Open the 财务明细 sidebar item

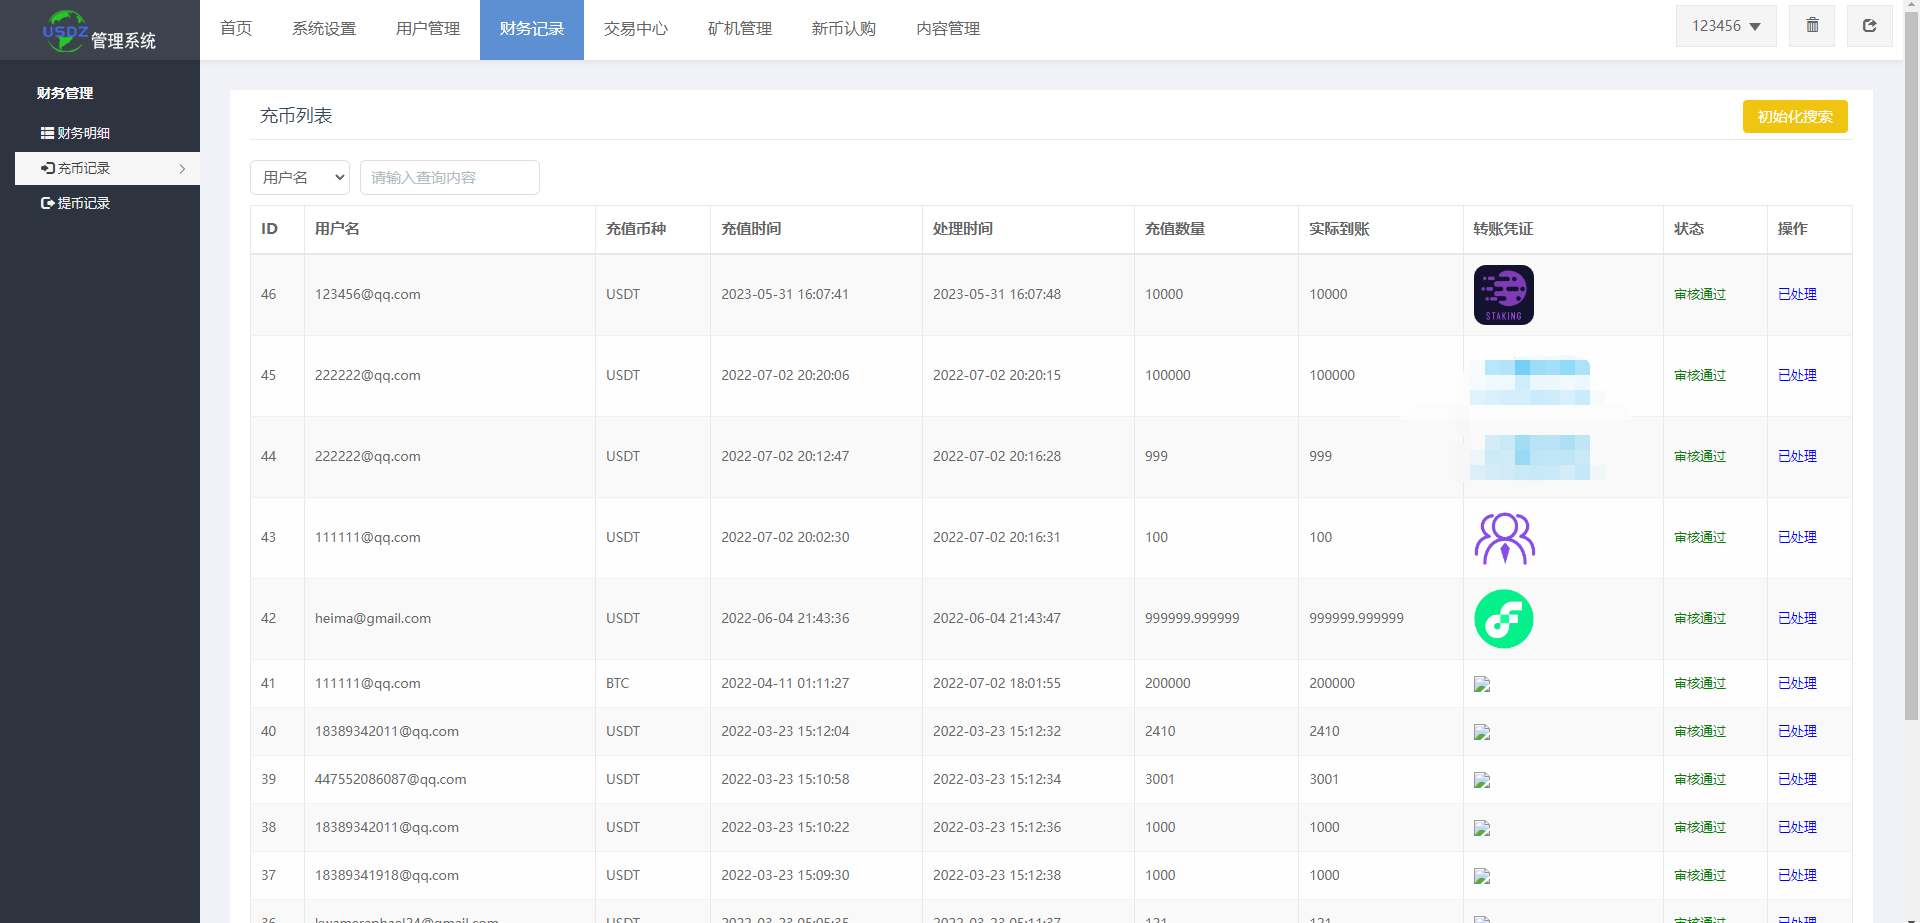coord(76,133)
